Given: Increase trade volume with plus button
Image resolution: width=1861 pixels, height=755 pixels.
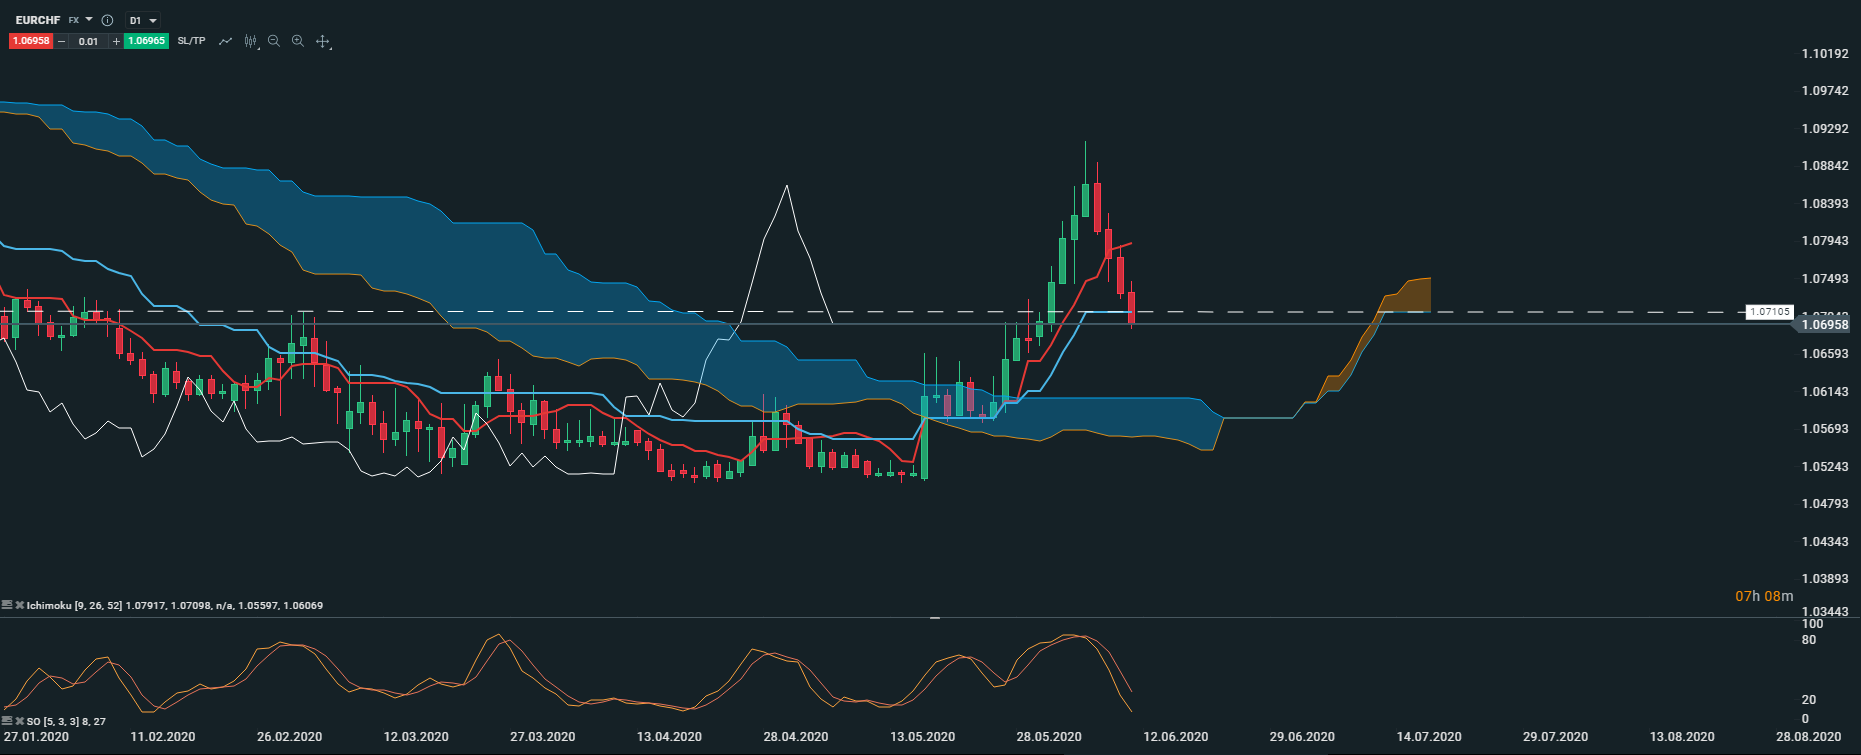Looking at the screenshot, I should (116, 41).
